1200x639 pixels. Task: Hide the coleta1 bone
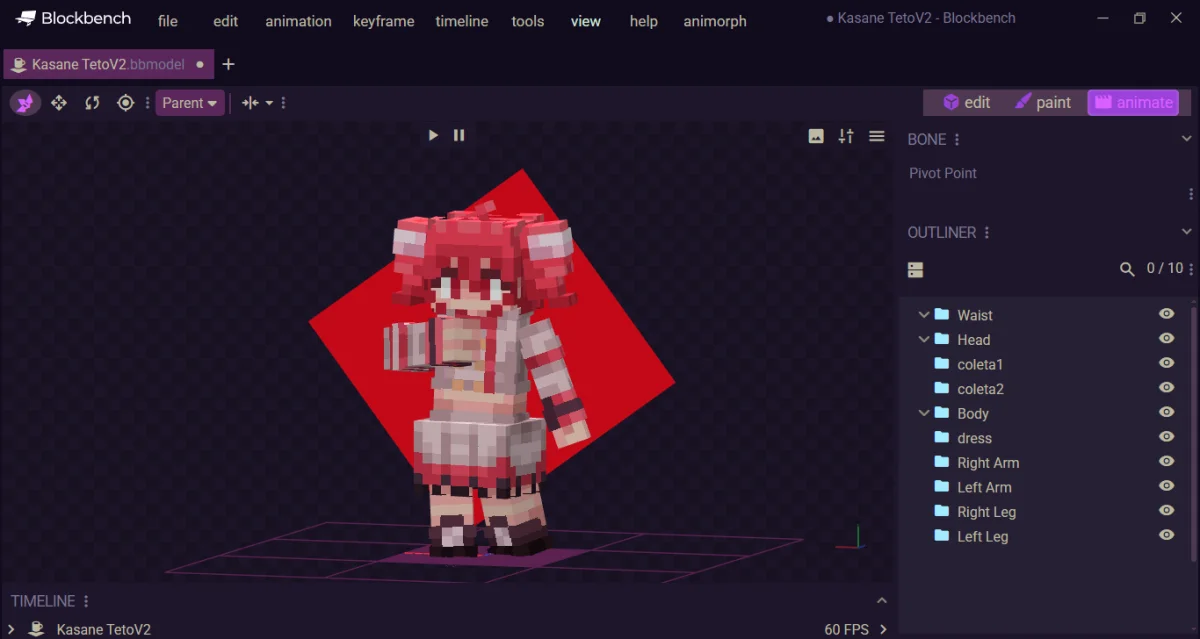pos(1166,364)
